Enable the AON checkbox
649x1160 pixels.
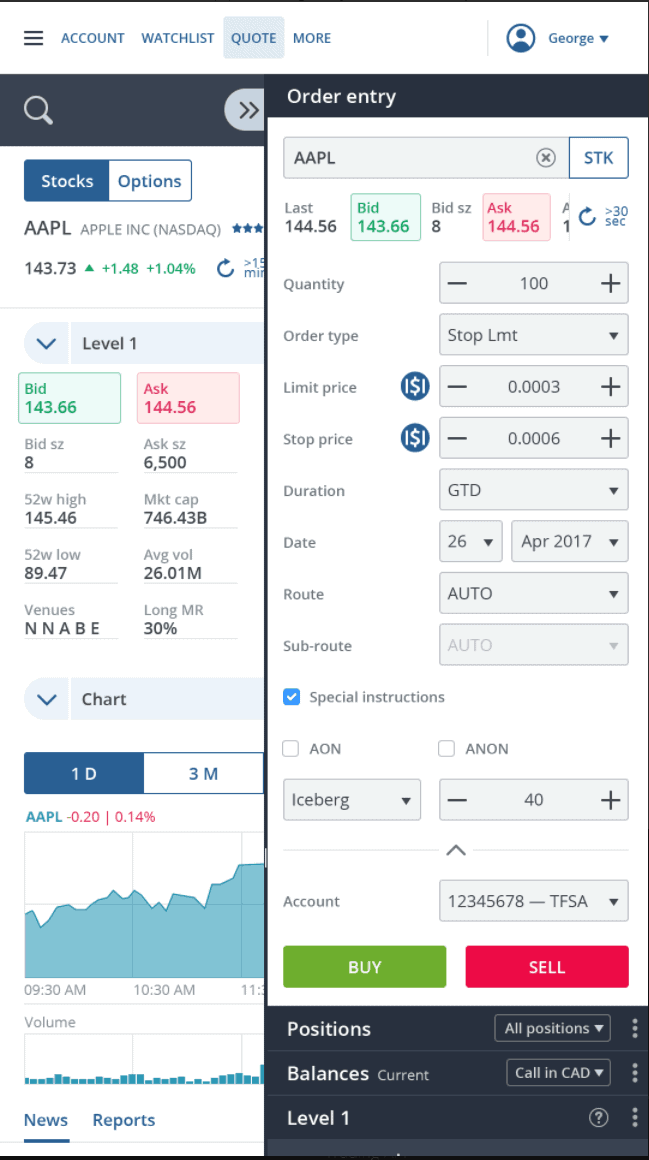(x=290, y=748)
